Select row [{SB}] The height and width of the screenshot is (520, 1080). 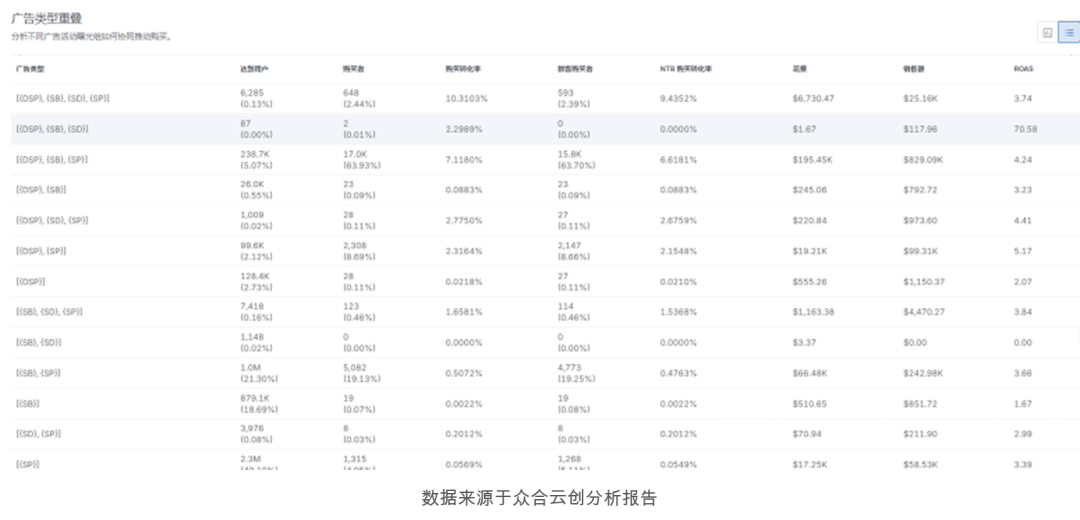545,404
